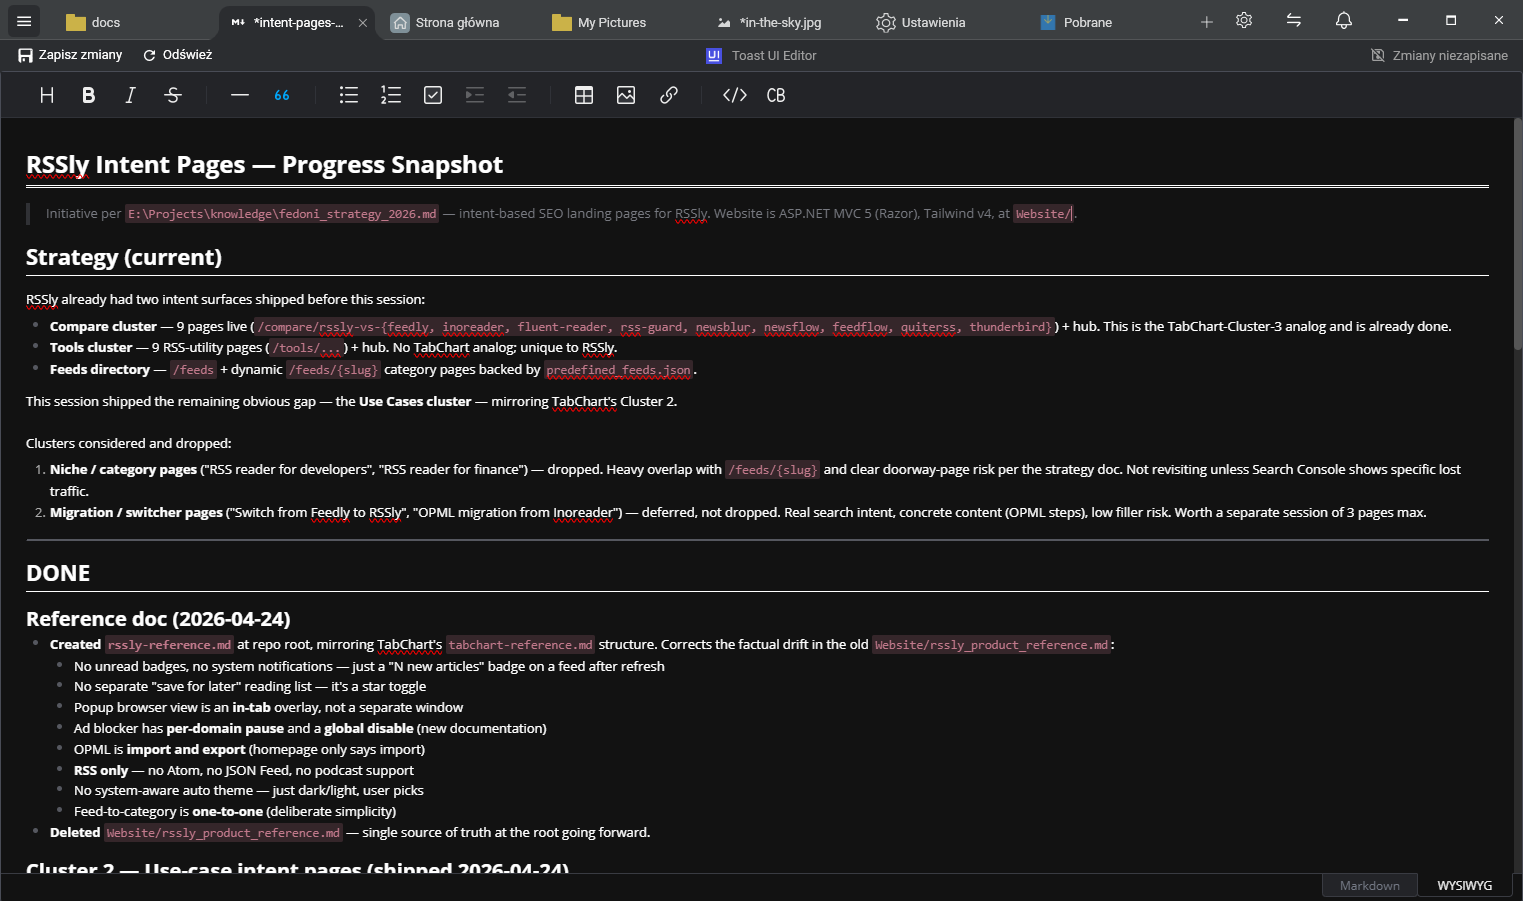Image resolution: width=1523 pixels, height=901 pixels.
Task: Click the /feeds inline code in Feeds directory
Action: tap(193, 370)
